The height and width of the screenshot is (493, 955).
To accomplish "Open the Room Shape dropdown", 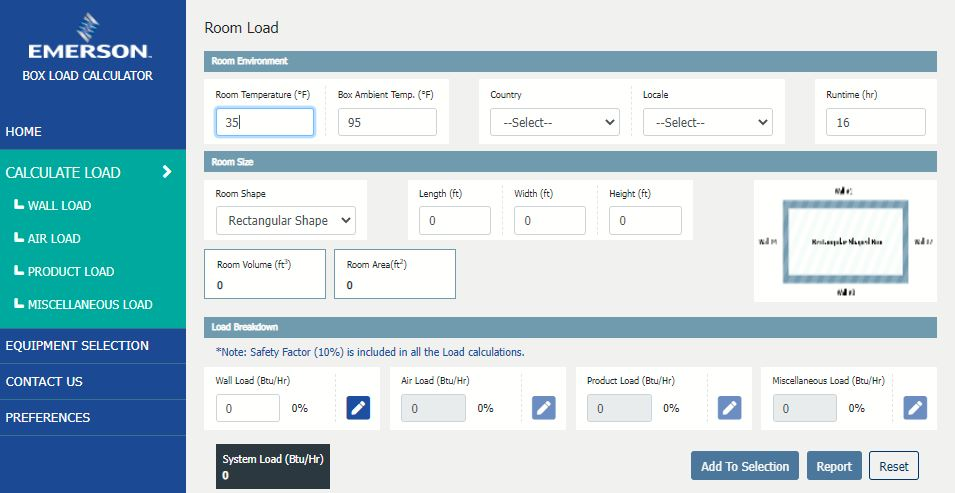I will tap(285, 220).
